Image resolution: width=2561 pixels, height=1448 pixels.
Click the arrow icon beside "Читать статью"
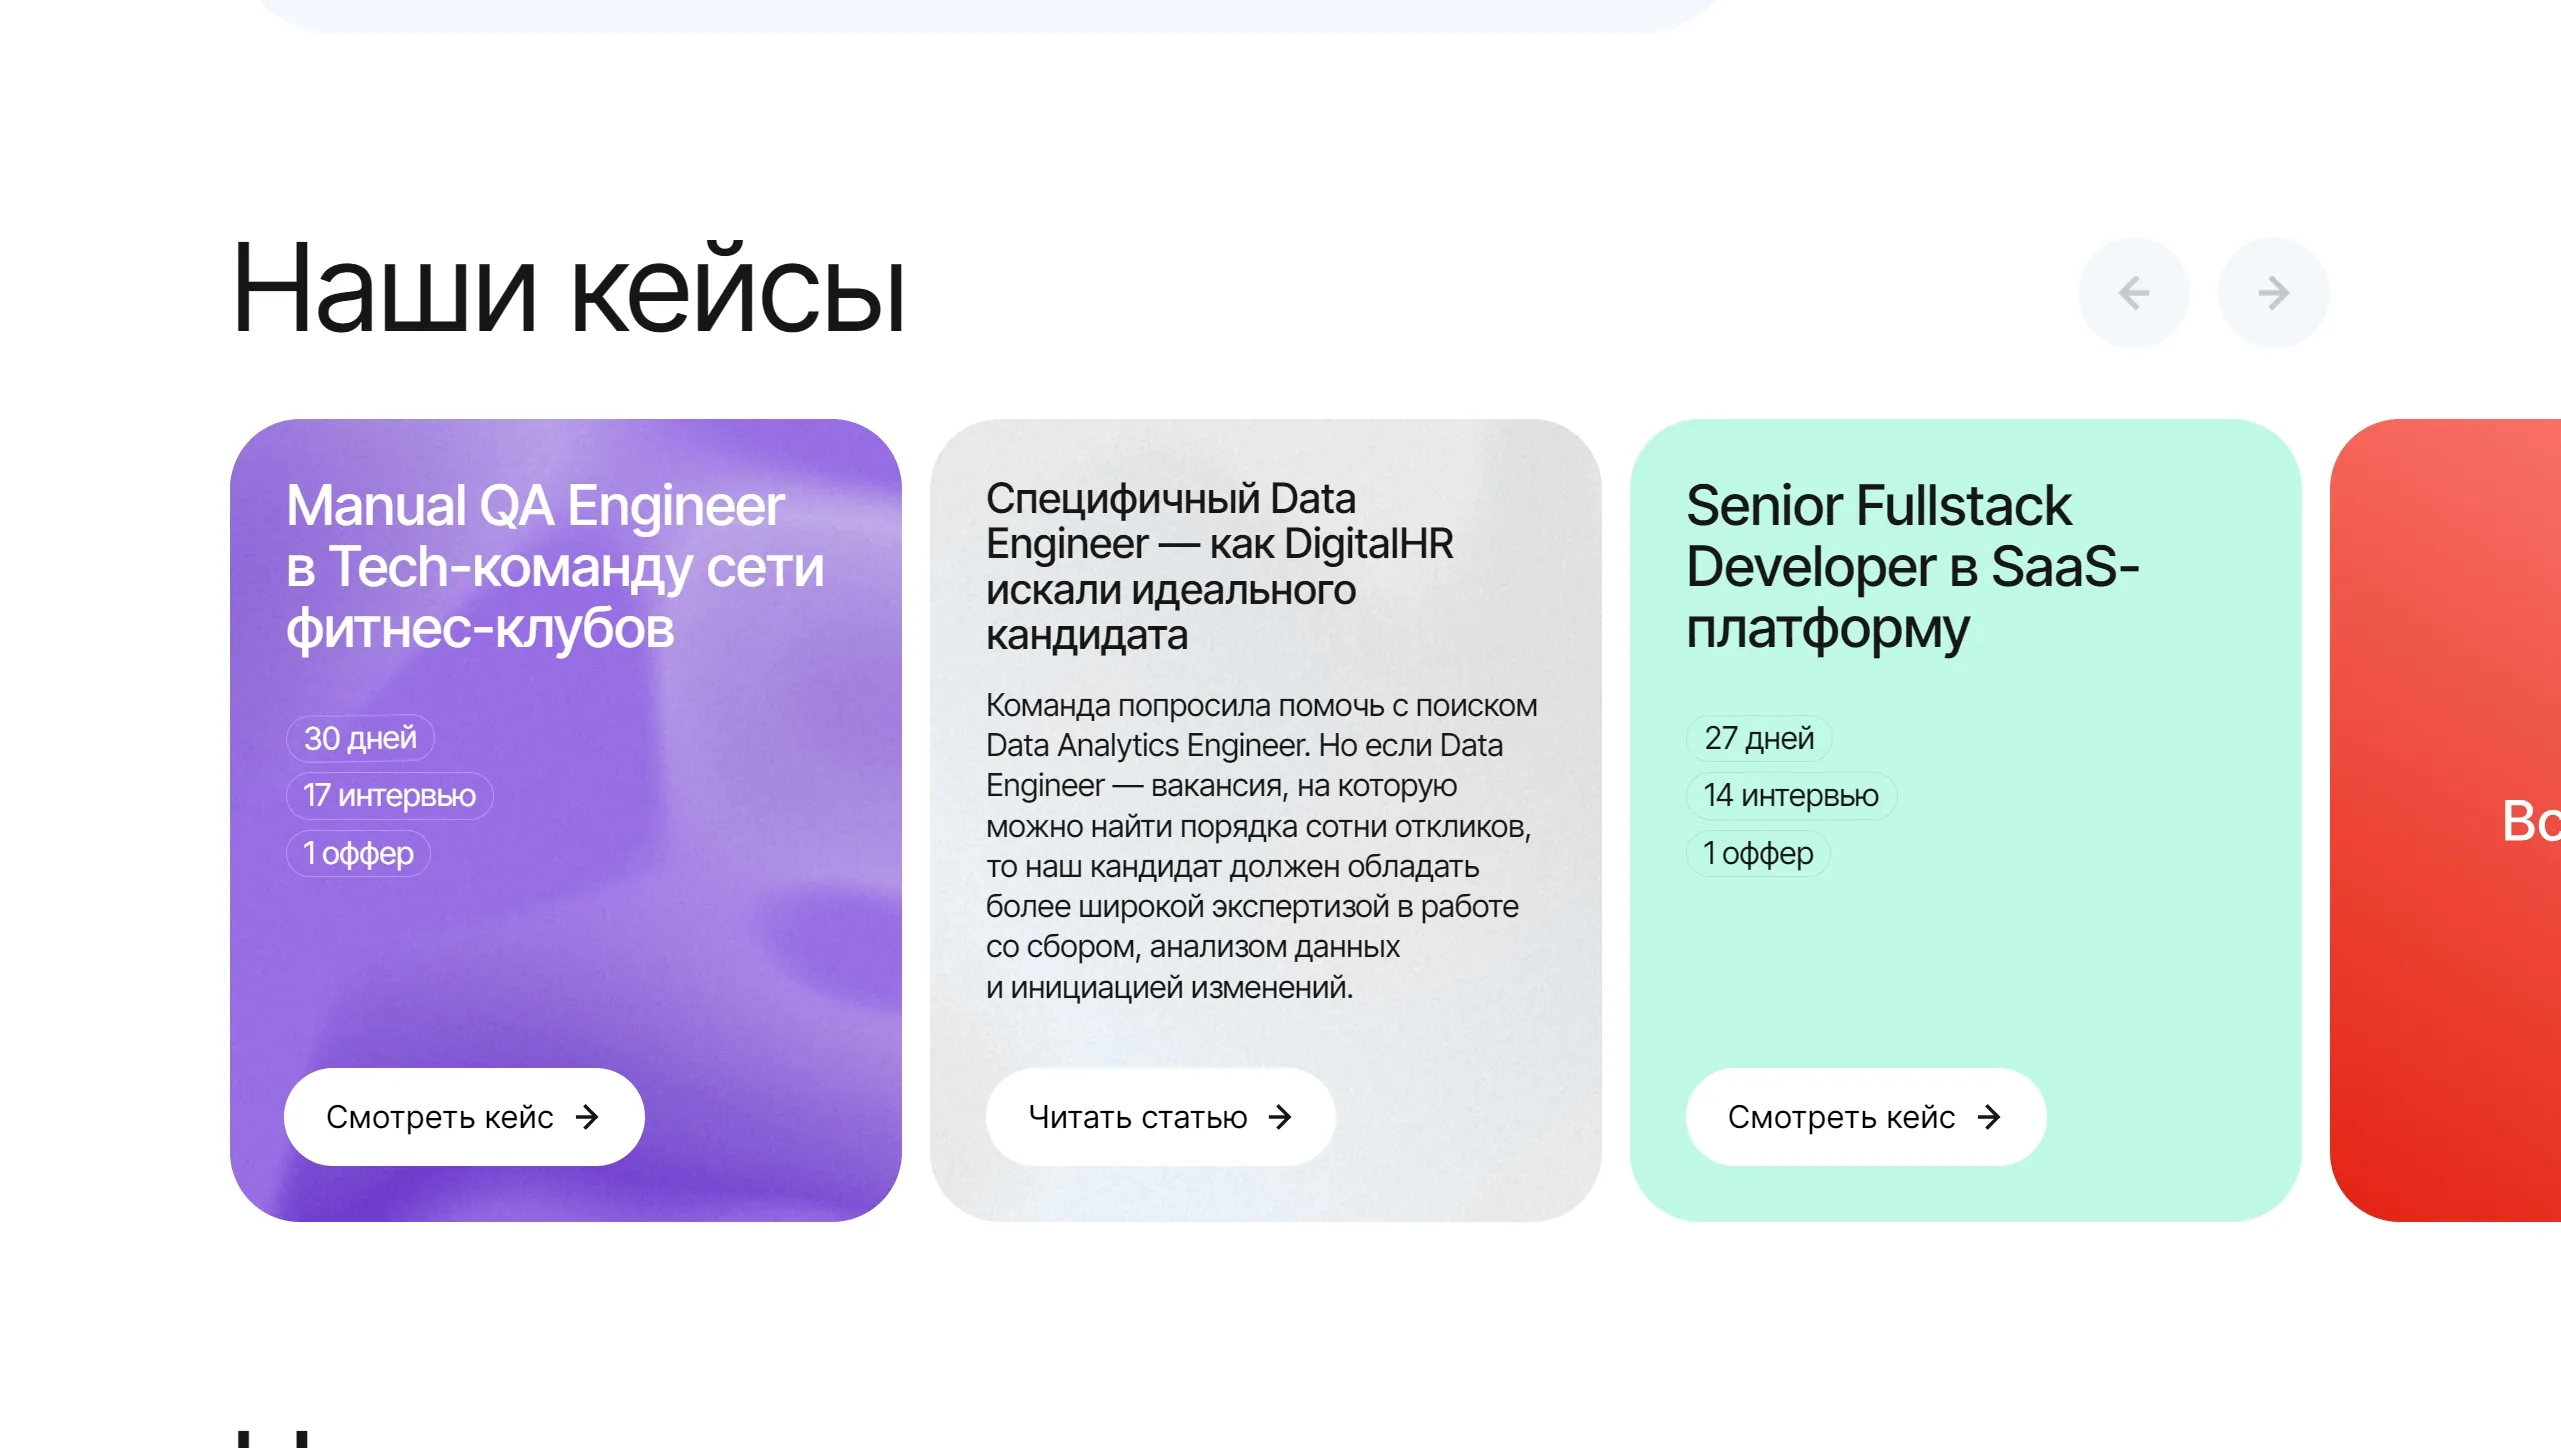tap(1280, 1116)
